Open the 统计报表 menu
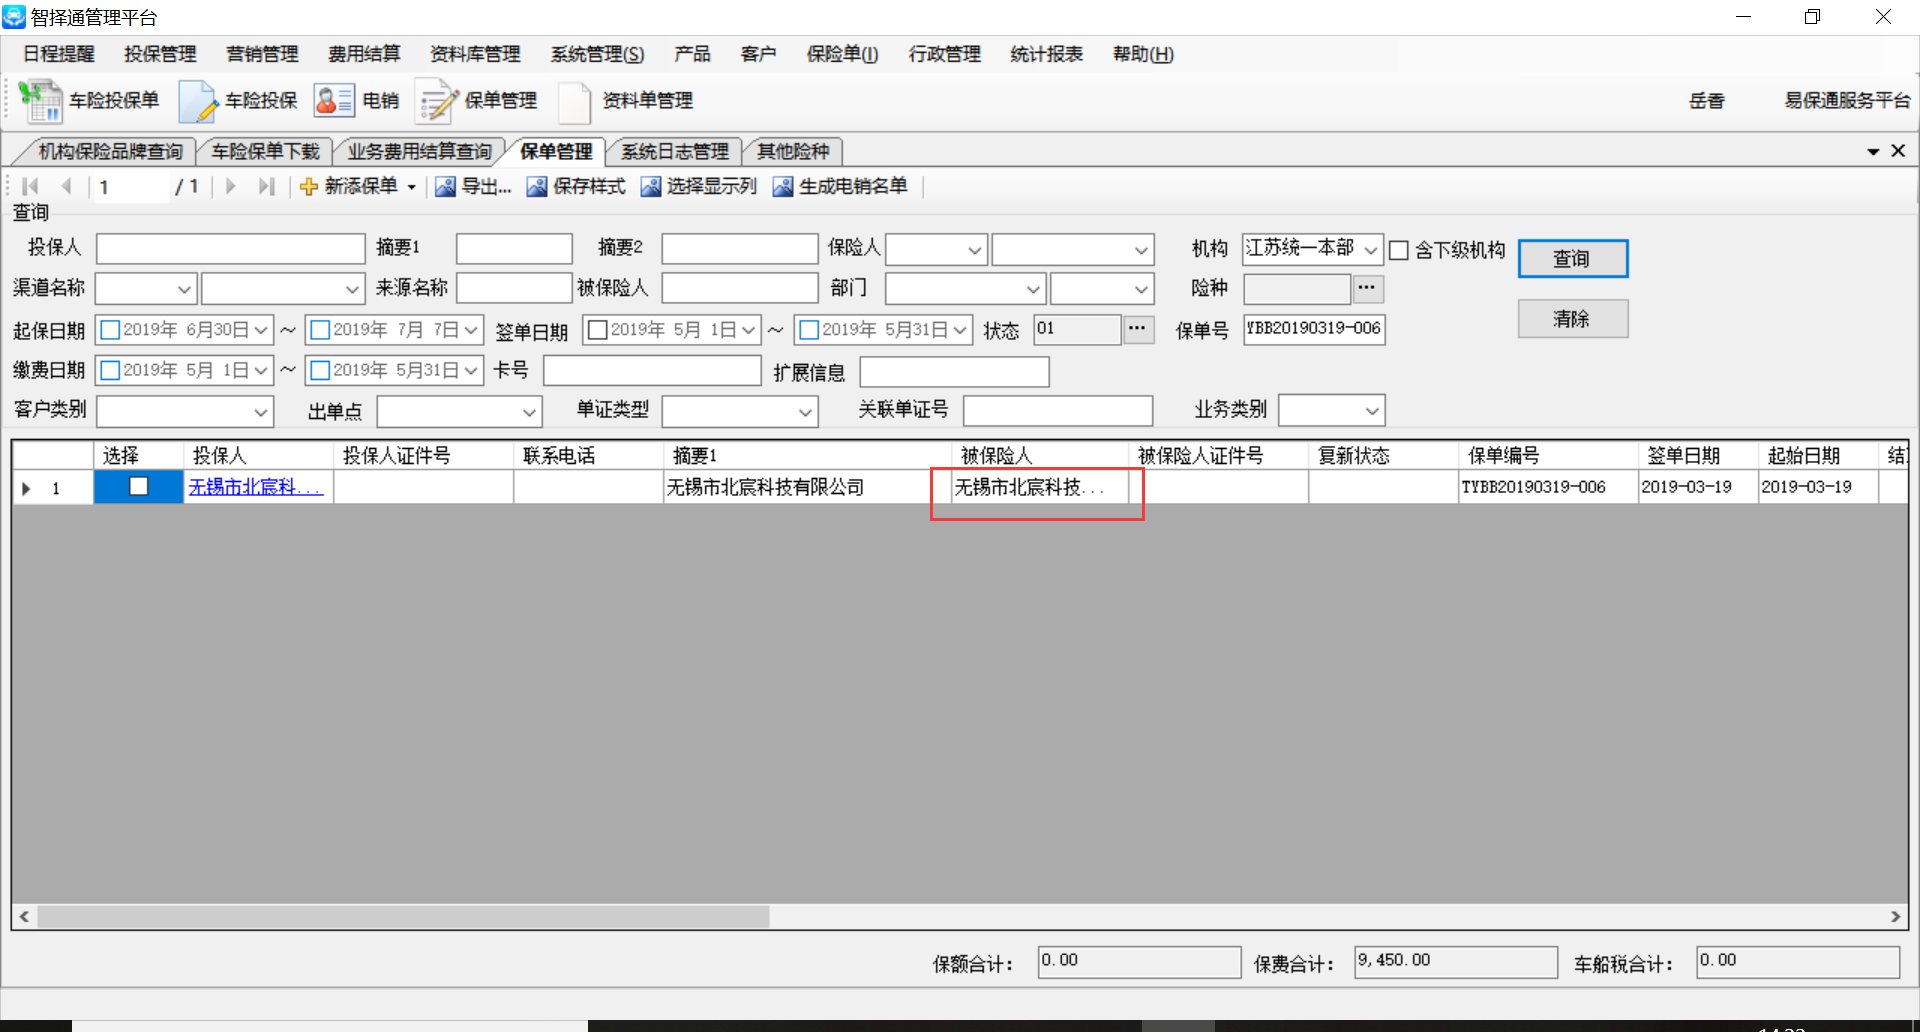The height and width of the screenshot is (1032, 1920). click(1046, 54)
